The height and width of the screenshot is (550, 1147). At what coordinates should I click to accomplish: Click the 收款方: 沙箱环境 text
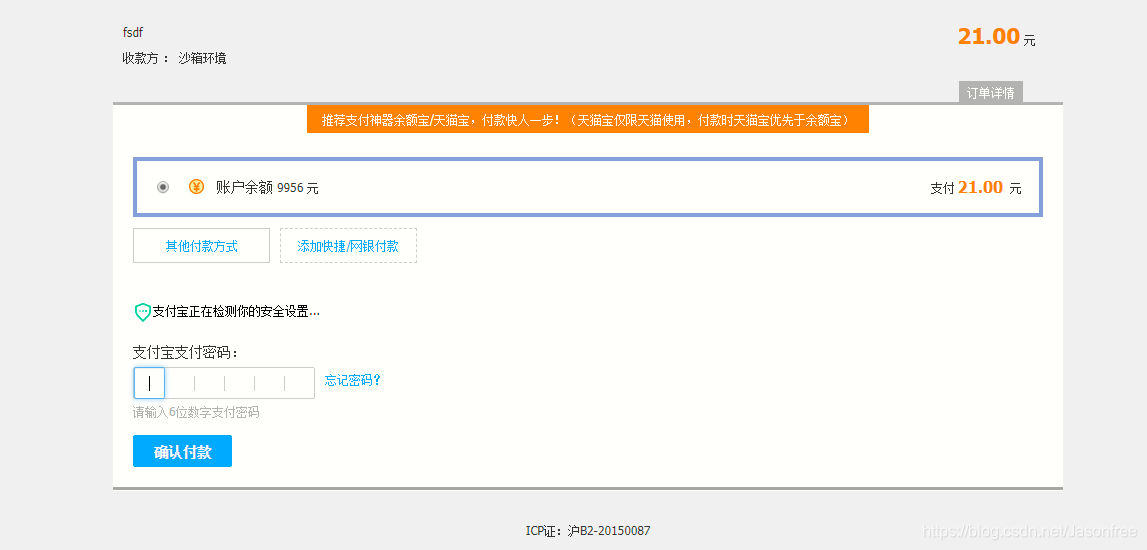point(174,59)
